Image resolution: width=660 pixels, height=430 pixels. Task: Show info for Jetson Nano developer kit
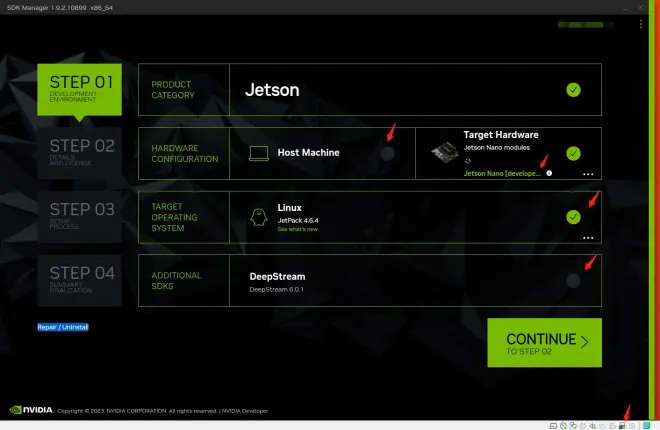[x=549, y=173]
